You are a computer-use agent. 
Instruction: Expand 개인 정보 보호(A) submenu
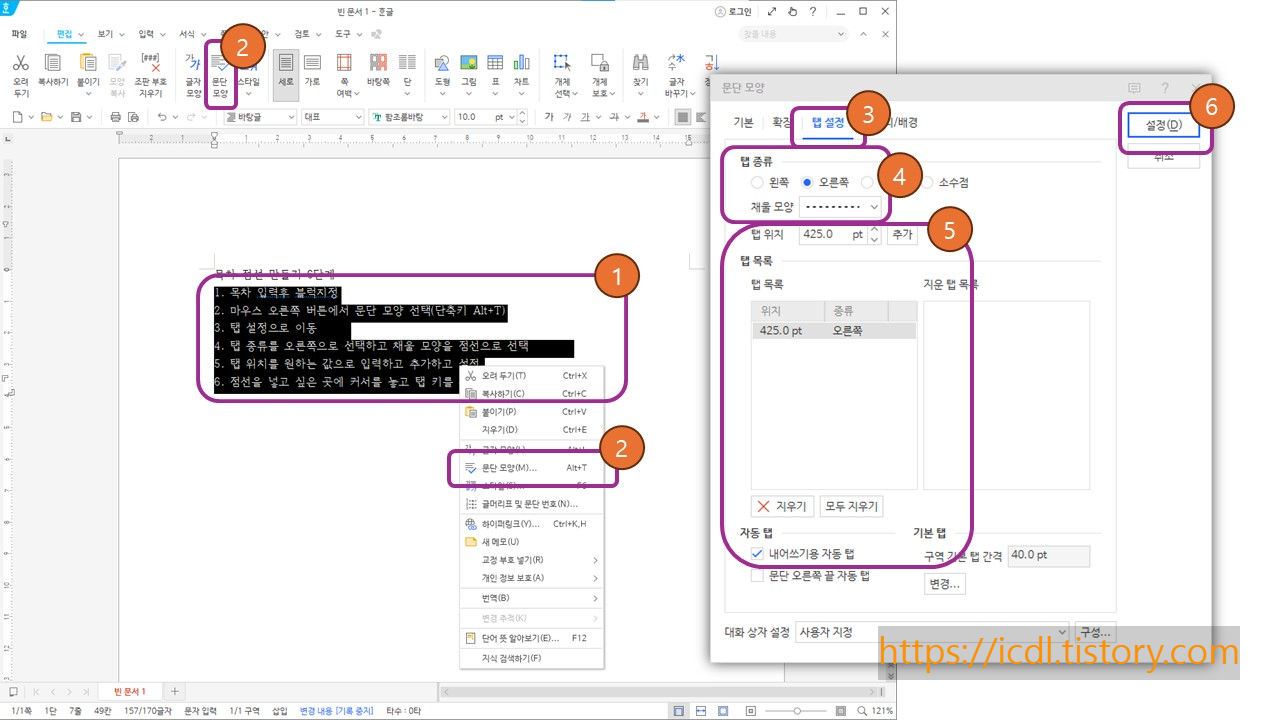(x=531, y=578)
